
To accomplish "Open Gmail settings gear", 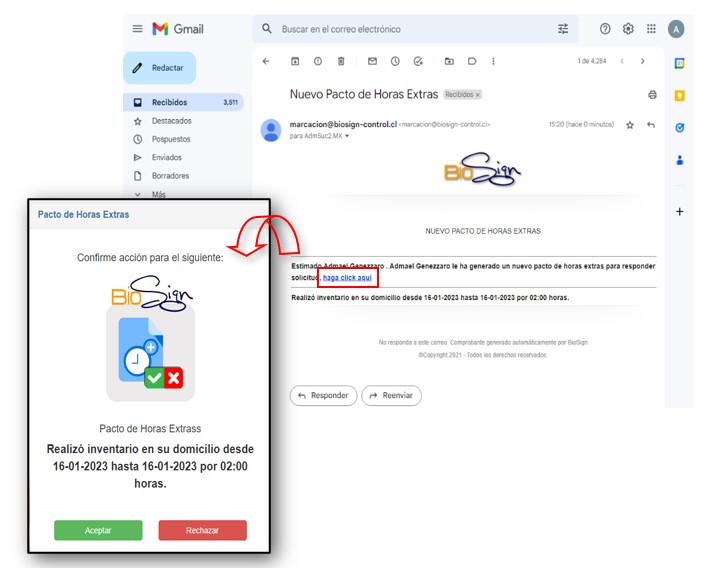I will tap(628, 29).
